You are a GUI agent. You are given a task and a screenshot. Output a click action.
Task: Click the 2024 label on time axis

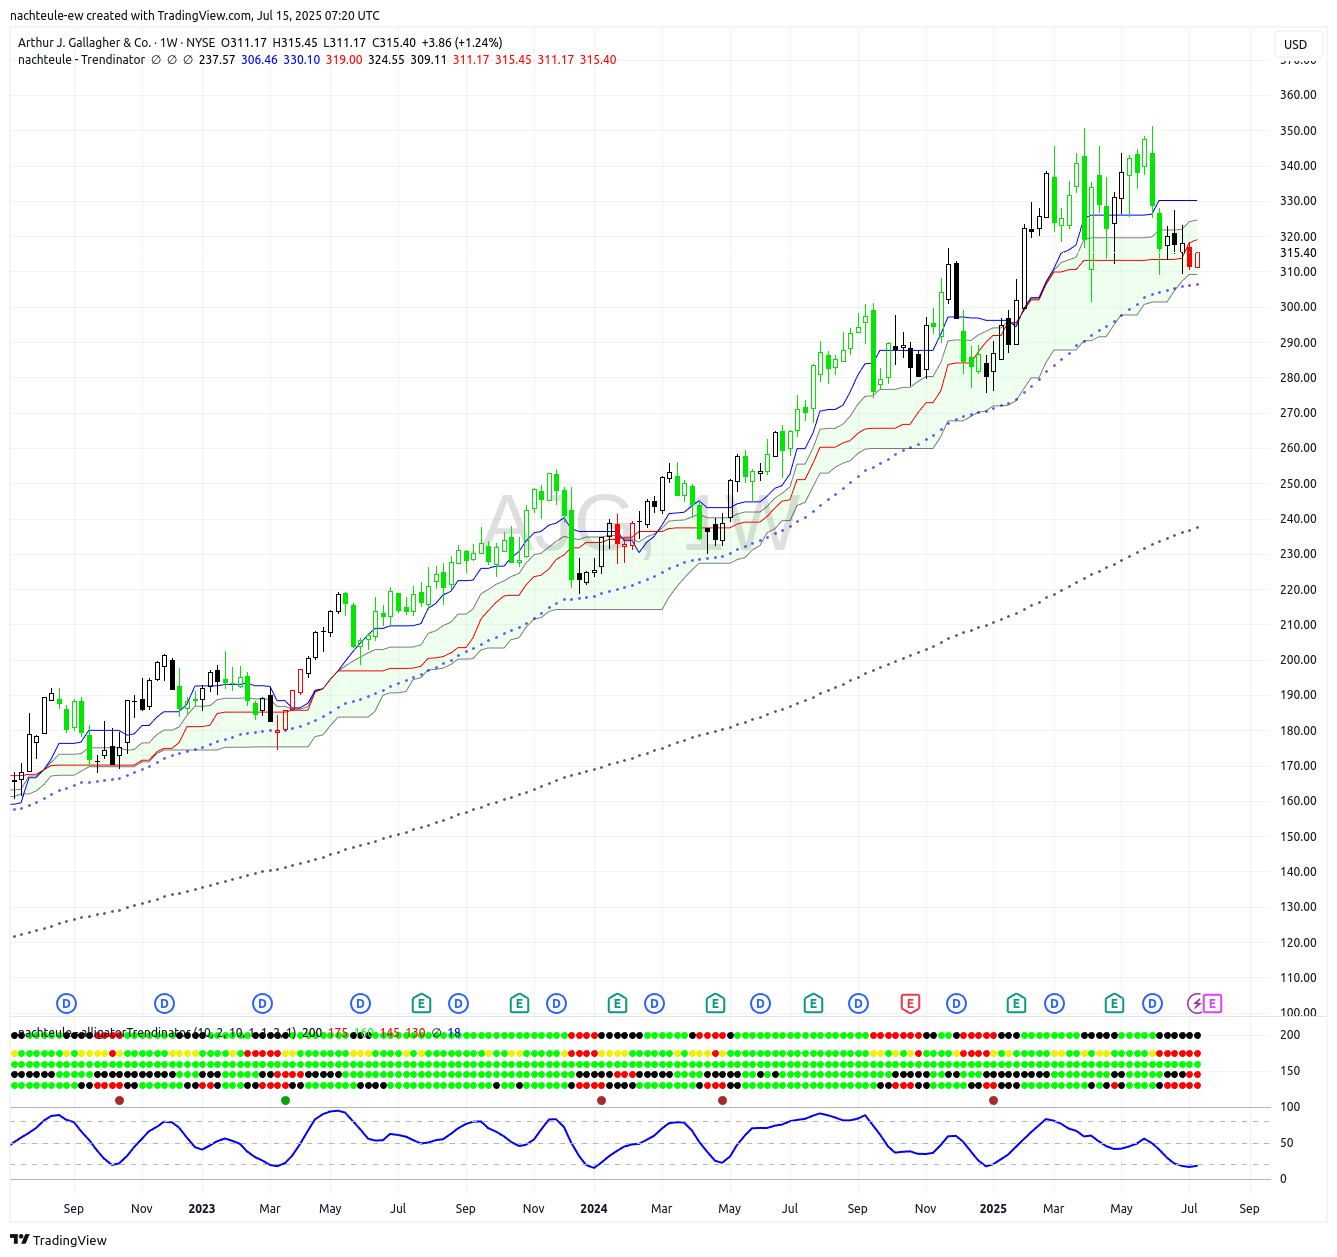[594, 1208]
